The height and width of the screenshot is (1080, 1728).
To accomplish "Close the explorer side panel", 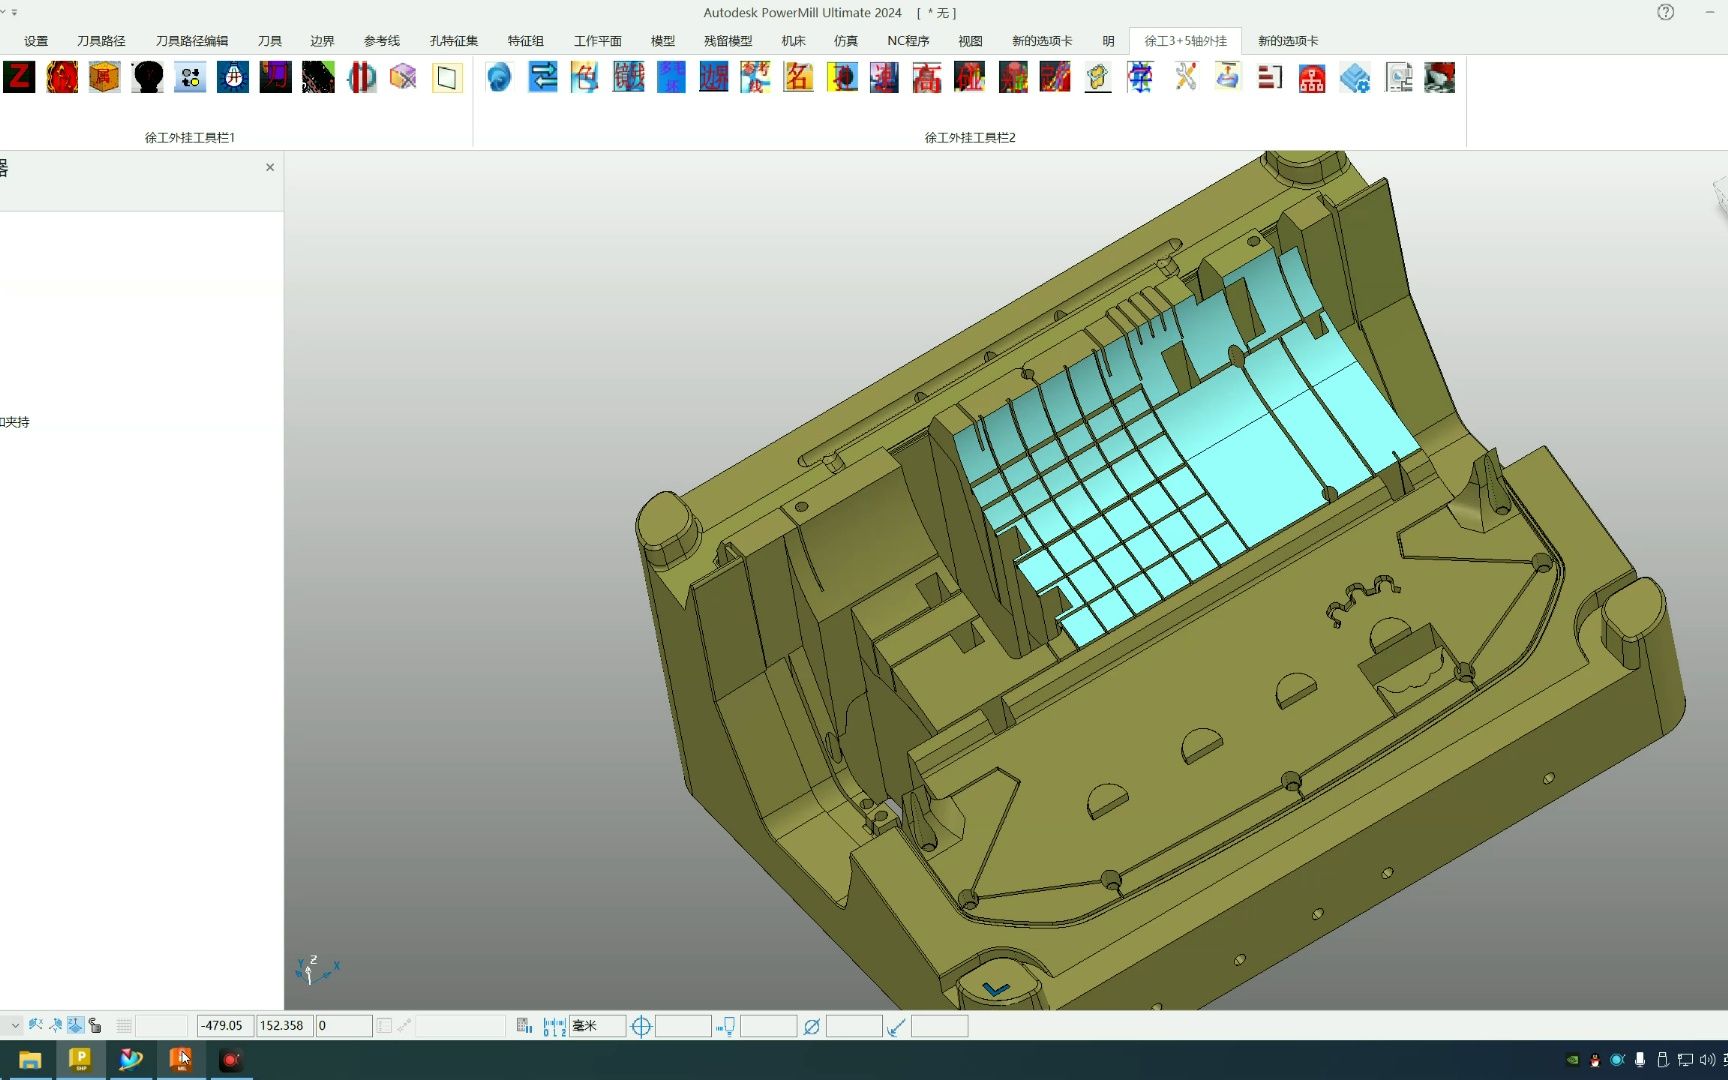I will [270, 167].
